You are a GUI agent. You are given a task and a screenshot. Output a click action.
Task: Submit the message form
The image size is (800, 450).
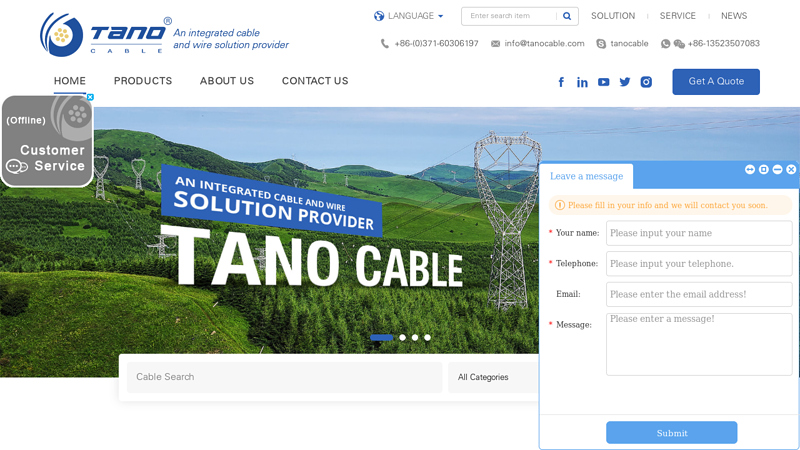click(x=671, y=433)
